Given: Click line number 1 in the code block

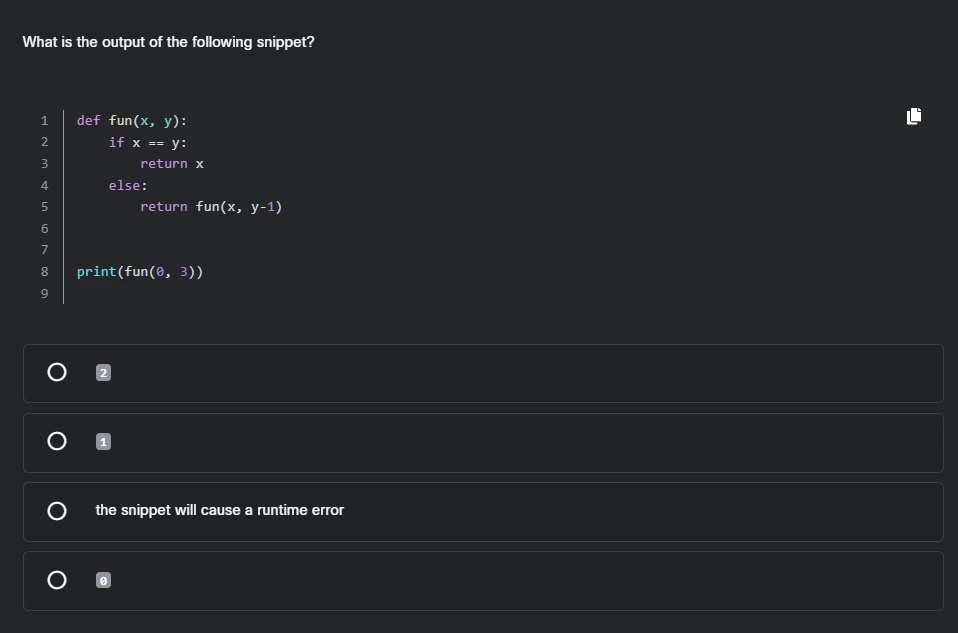Looking at the screenshot, I should point(44,121).
